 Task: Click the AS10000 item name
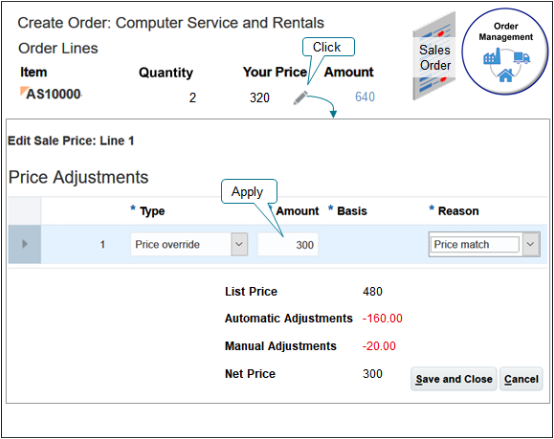53,94
